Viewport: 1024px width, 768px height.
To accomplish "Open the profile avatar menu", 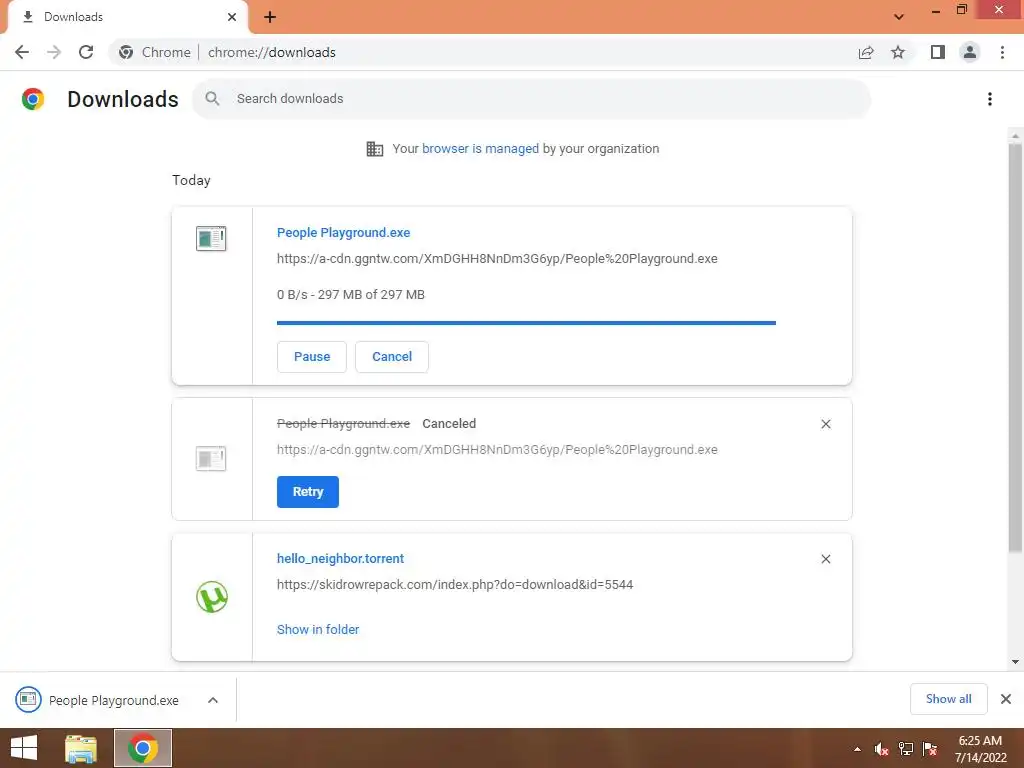I will pos(970,52).
